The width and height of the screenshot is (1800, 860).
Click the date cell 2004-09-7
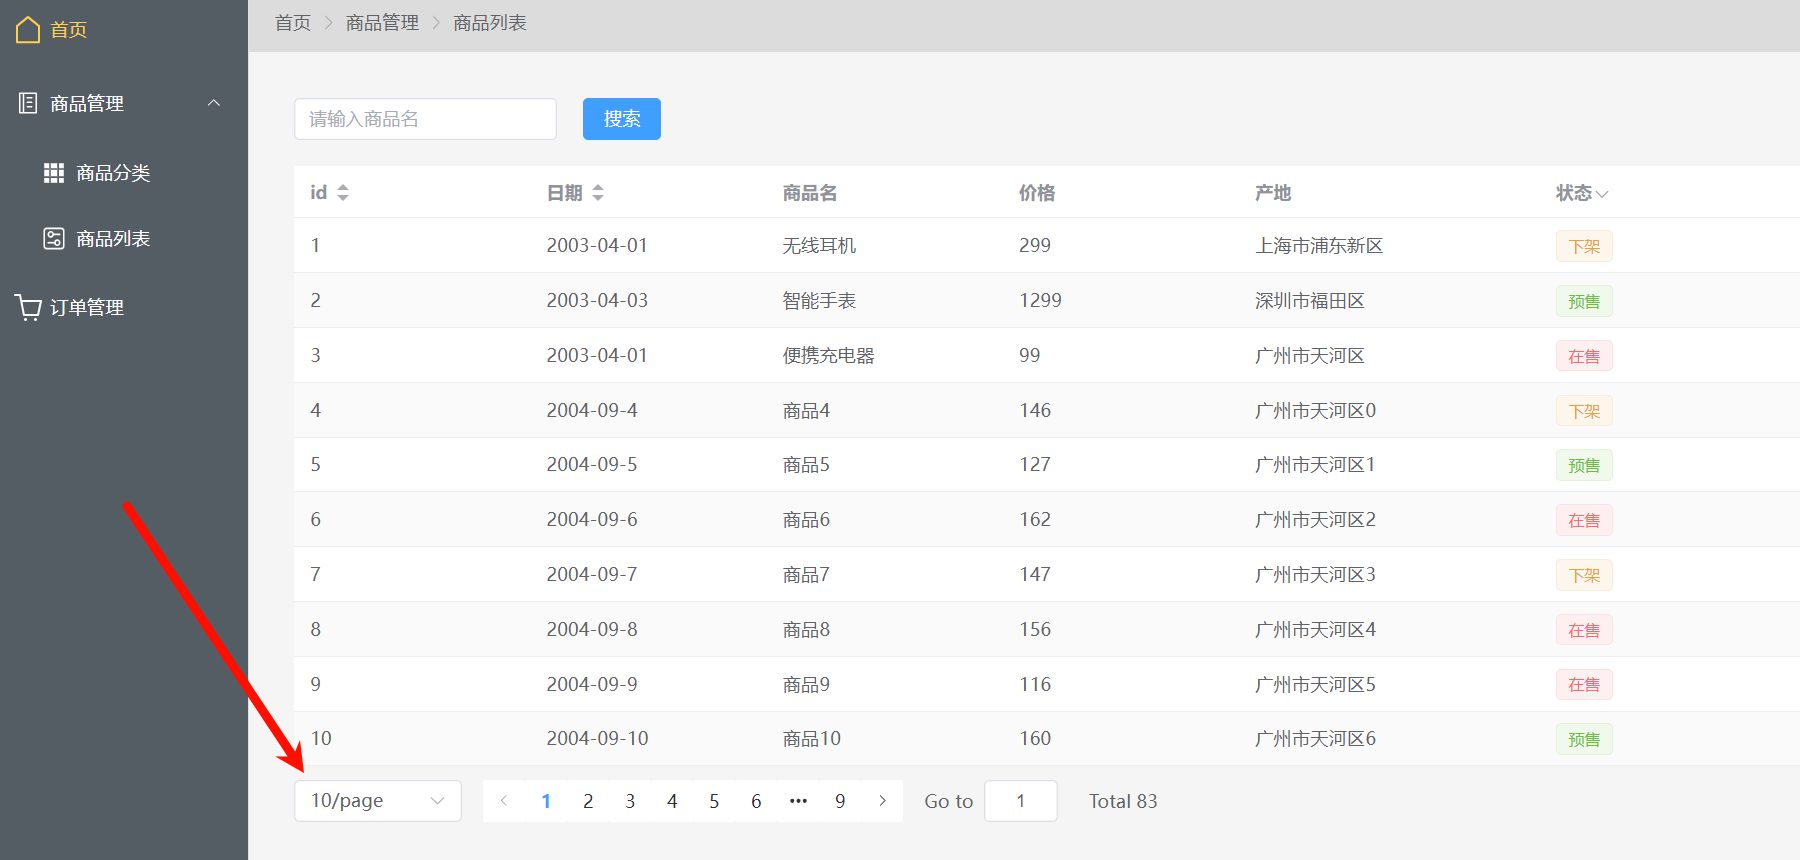[x=592, y=574]
